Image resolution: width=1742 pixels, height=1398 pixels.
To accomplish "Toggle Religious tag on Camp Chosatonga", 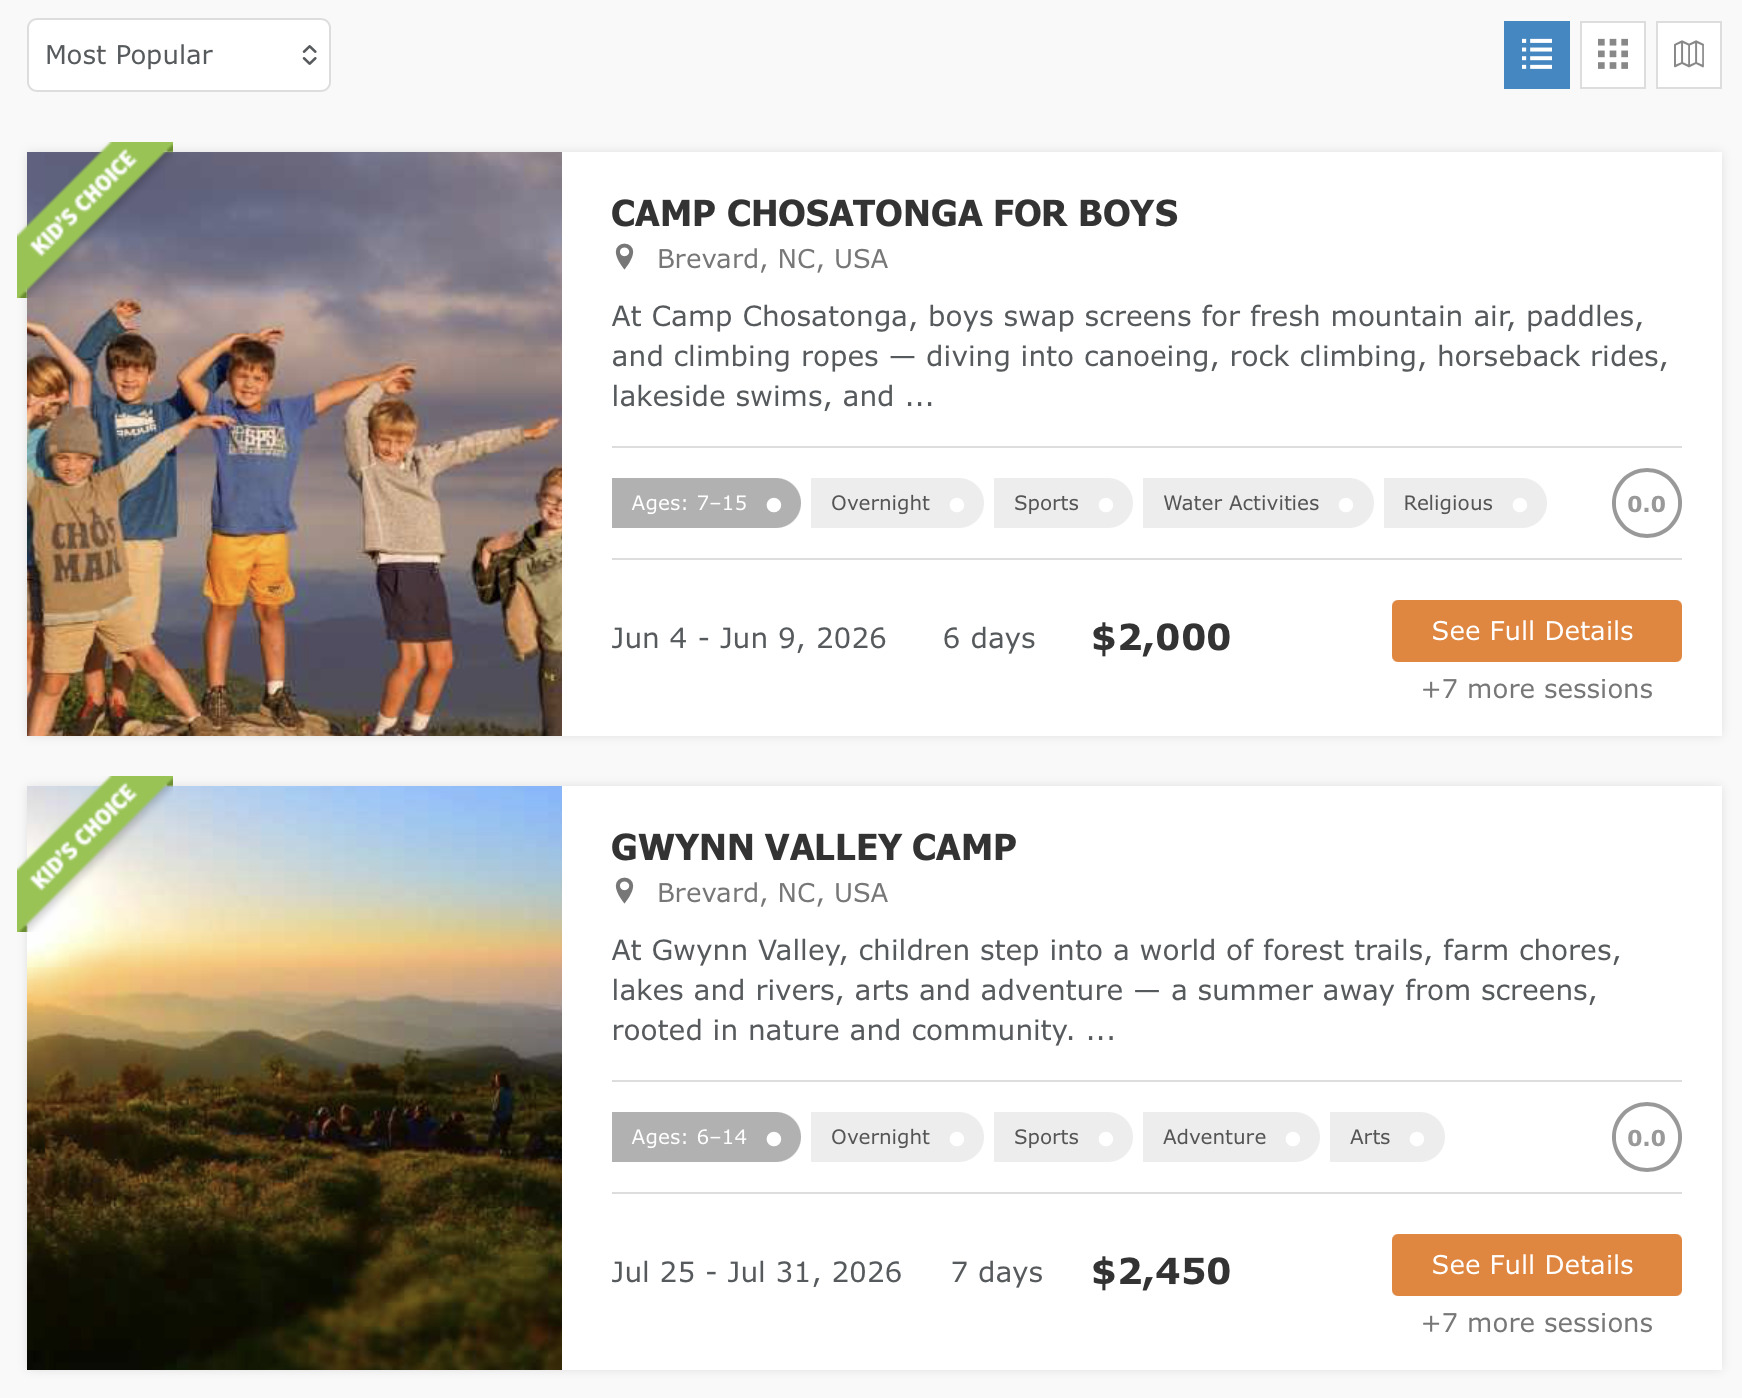I will (1464, 503).
